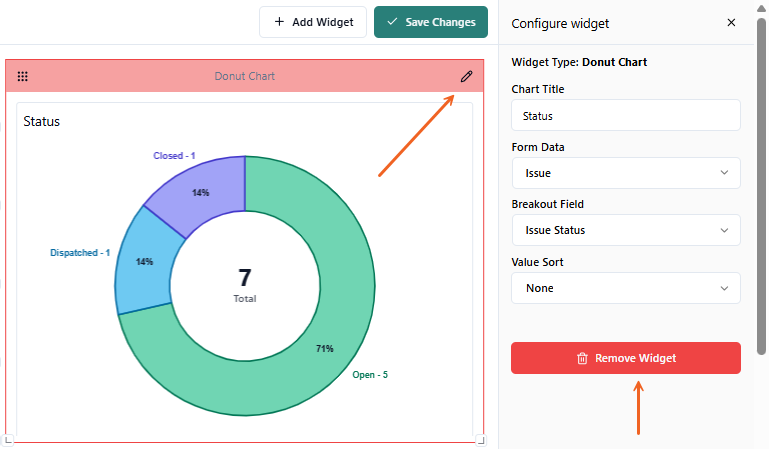
Task: Click the pencil edit icon on Donut Chart
Action: click(x=466, y=76)
